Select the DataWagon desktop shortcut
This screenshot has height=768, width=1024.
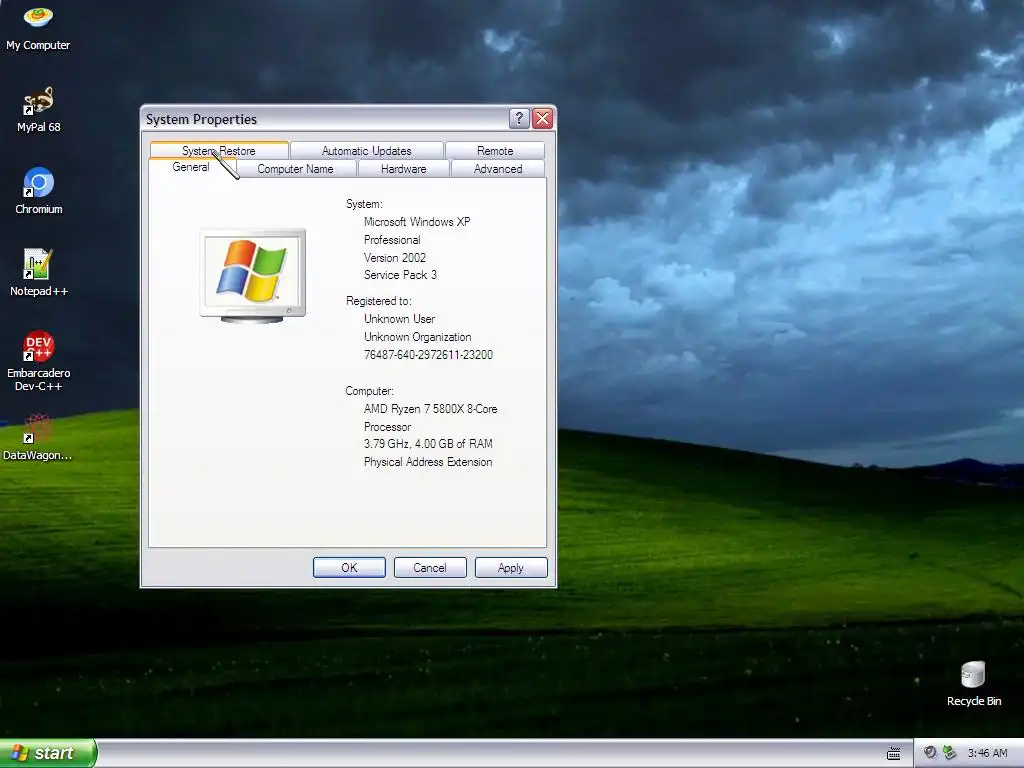[37, 437]
